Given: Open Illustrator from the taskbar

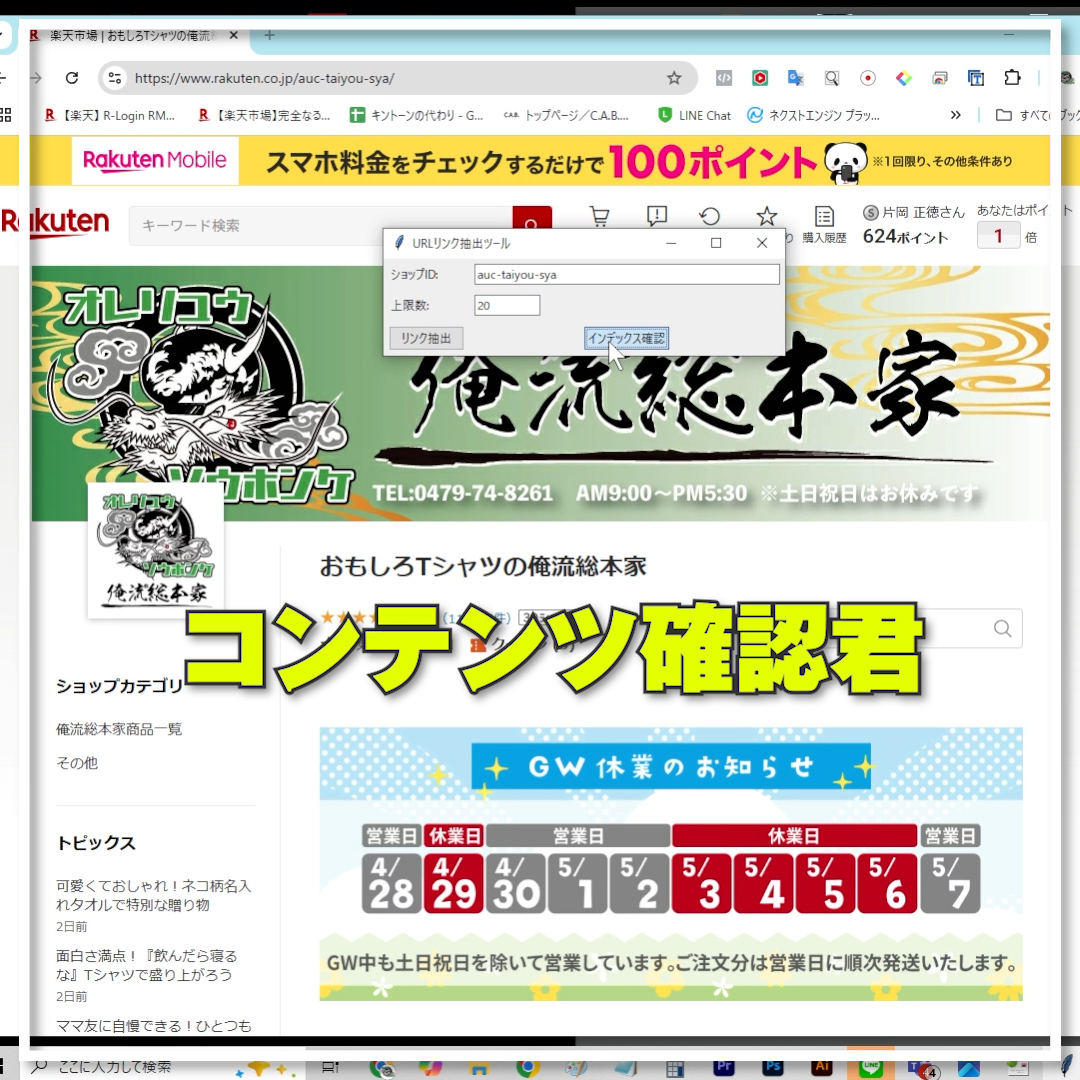Looking at the screenshot, I should pyautogui.click(x=822, y=1067).
